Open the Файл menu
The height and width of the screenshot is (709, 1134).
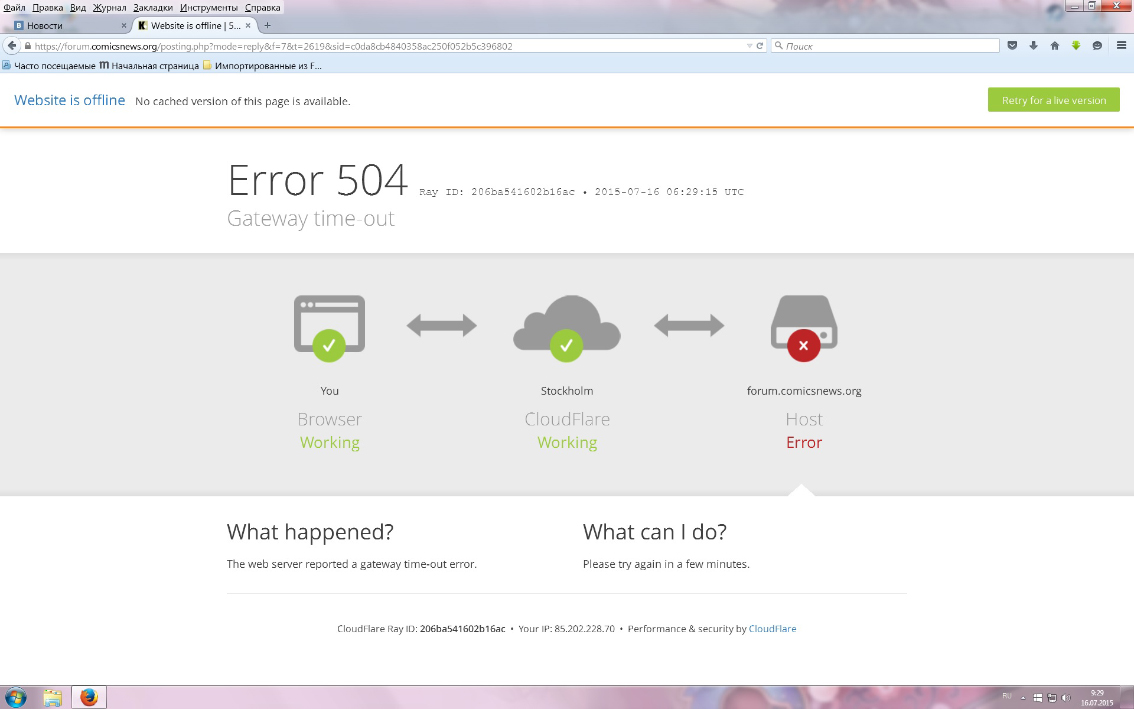tap(14, 7)
